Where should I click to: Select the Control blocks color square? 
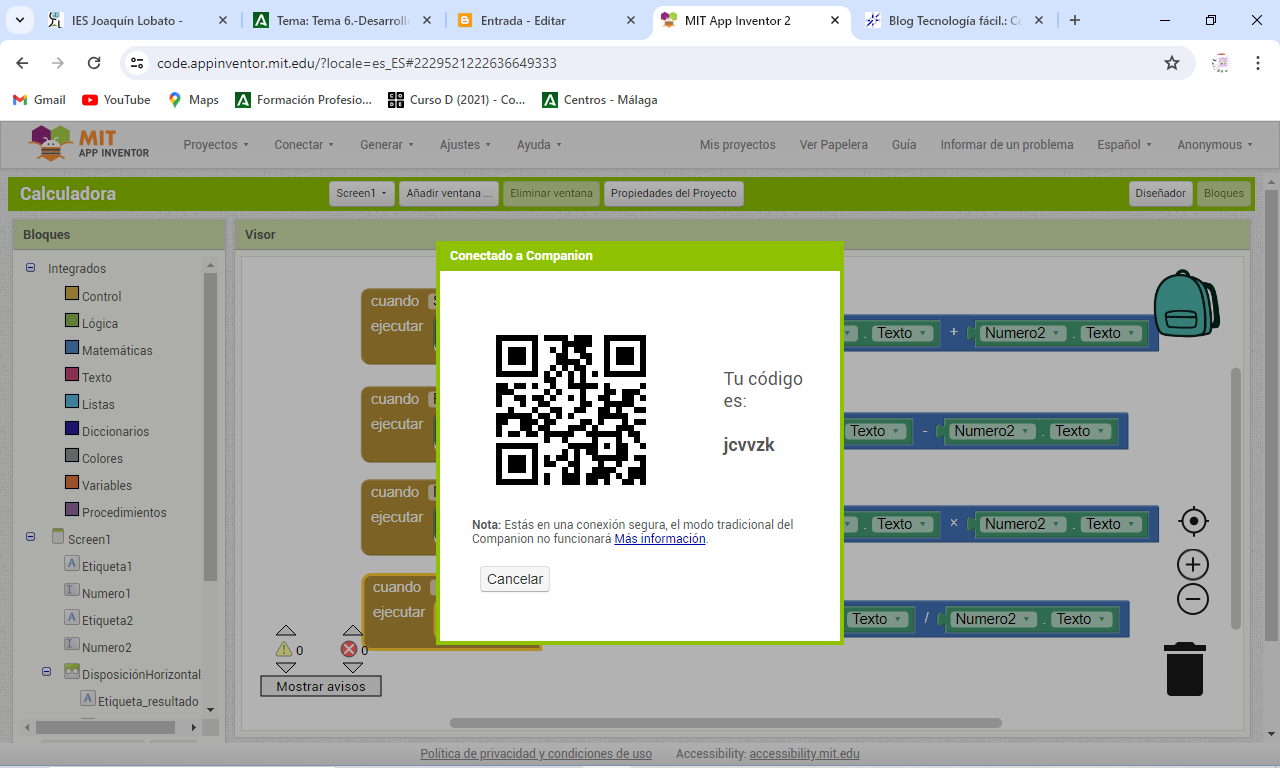tap(72, 294)
